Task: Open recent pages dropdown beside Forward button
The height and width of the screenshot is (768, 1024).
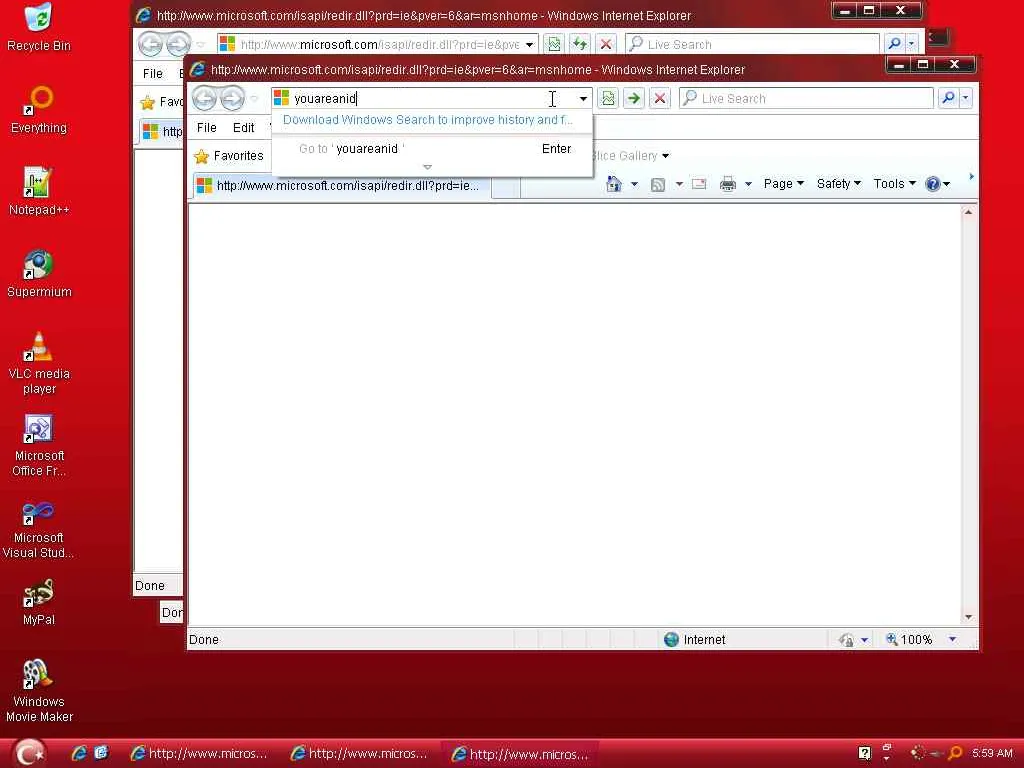Action: click(254, 99)
